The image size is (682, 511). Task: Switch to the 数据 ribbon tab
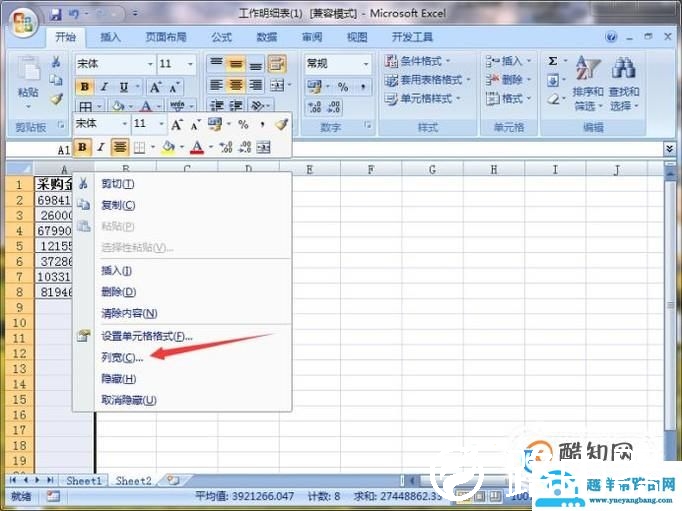click(x=267, y=37)
